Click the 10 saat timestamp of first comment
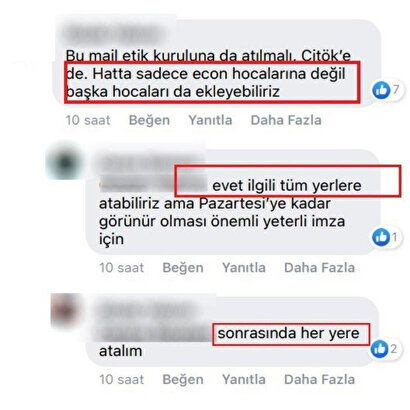The width and height of the screenshot is (410, 410). tap(88, 120)
